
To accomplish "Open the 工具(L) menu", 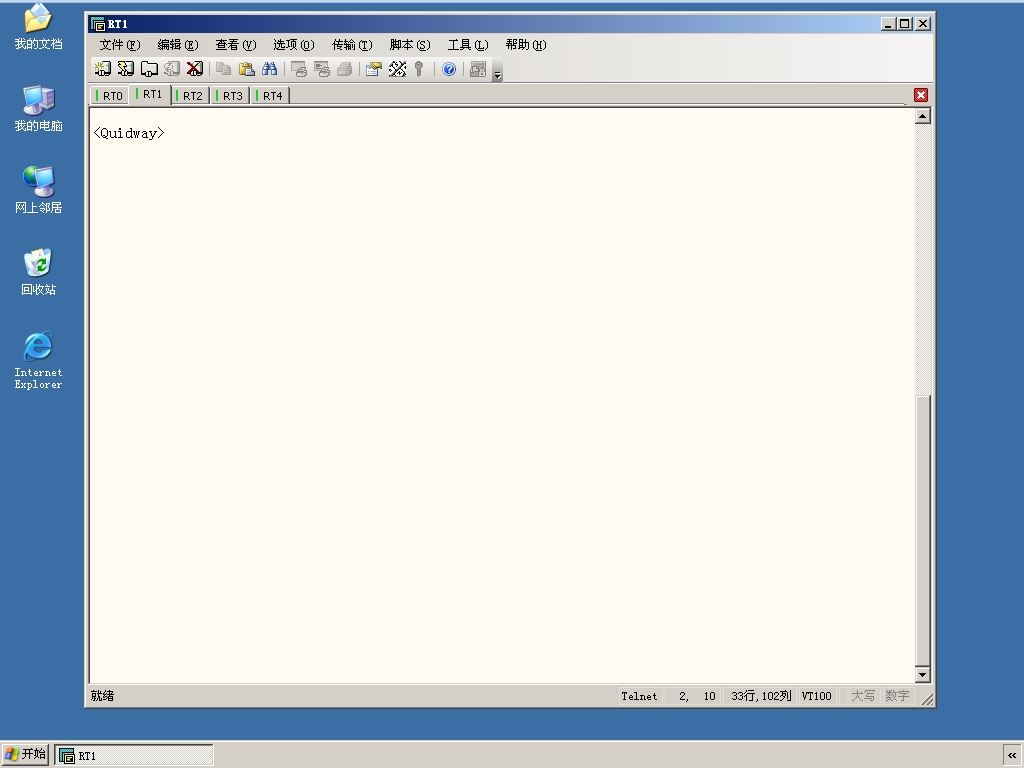I will click(468, 44).
